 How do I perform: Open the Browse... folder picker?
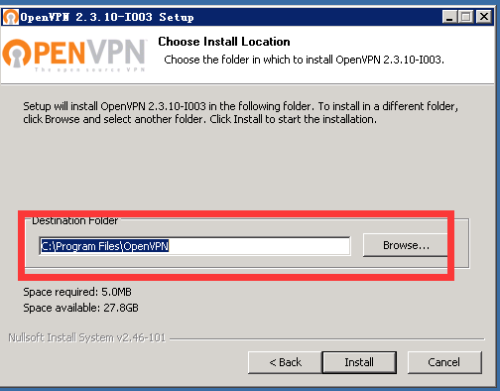tap(405, 245)
